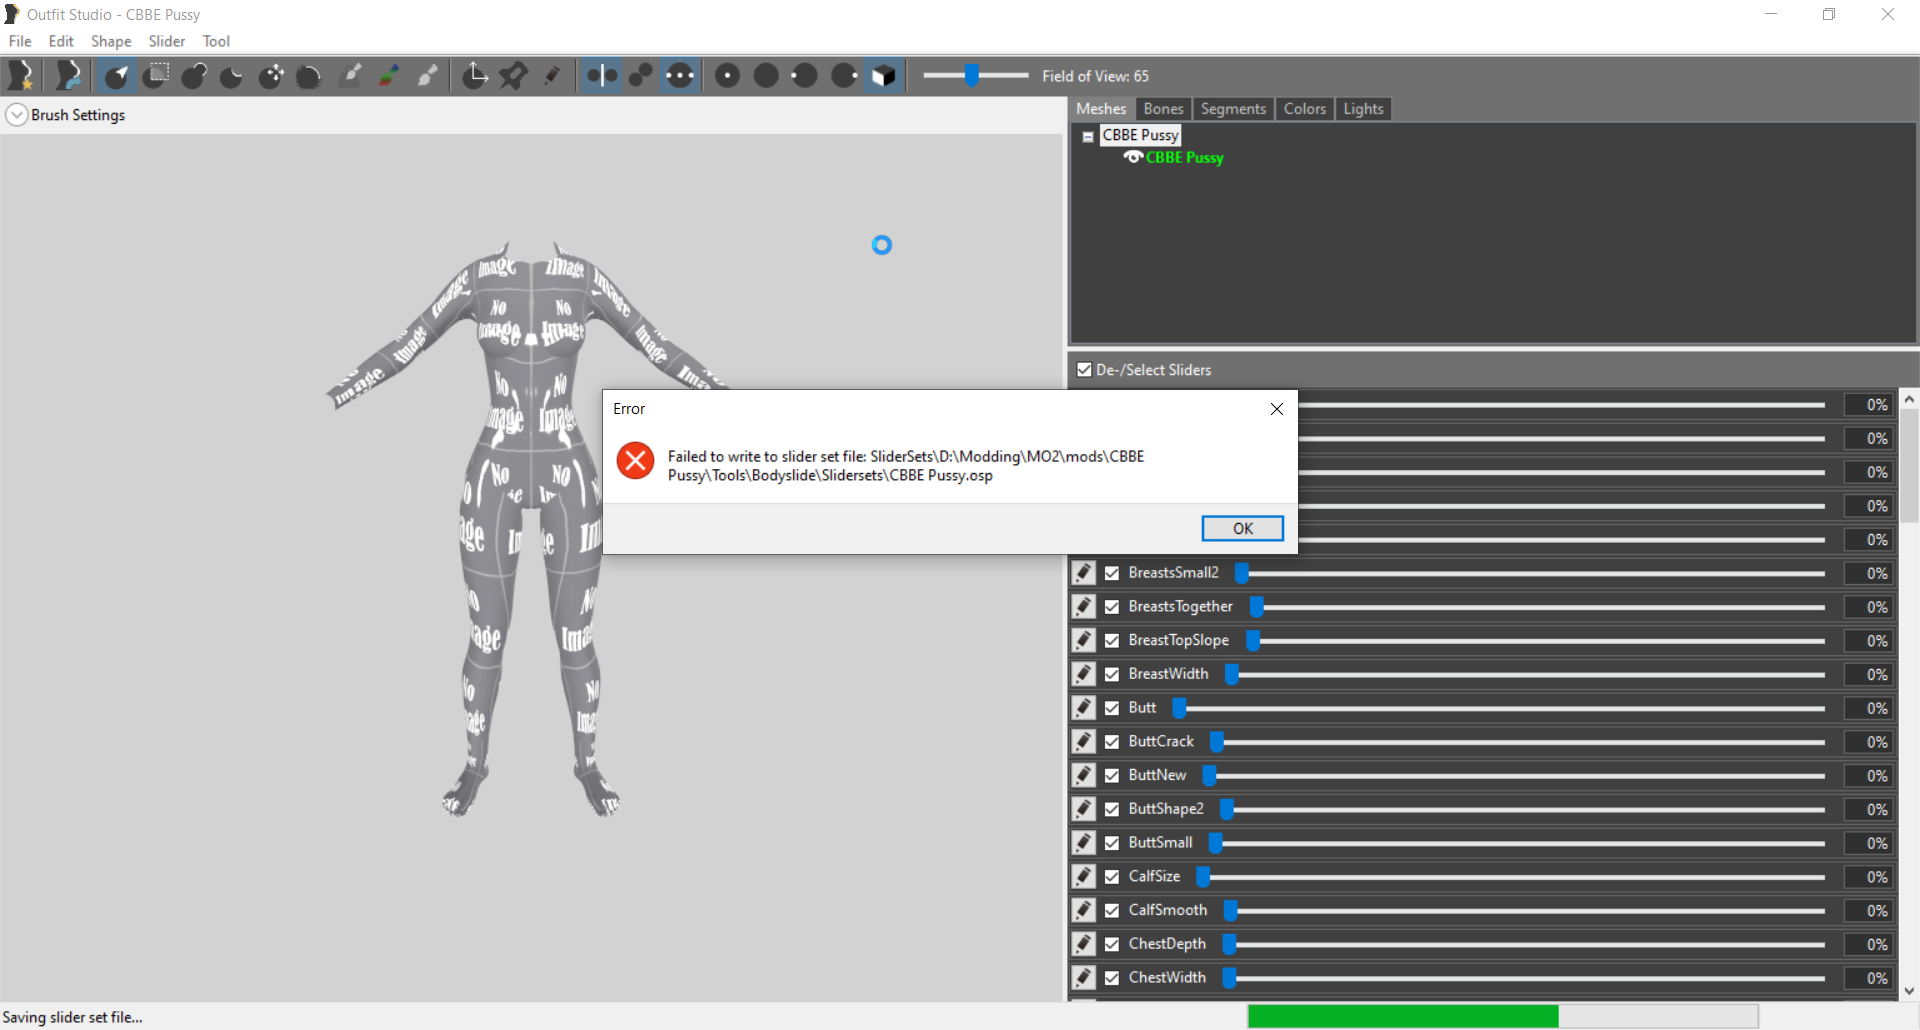
Task: Uncheck the BreastsTogether slider checkbox
Action: click(1112, 607)
